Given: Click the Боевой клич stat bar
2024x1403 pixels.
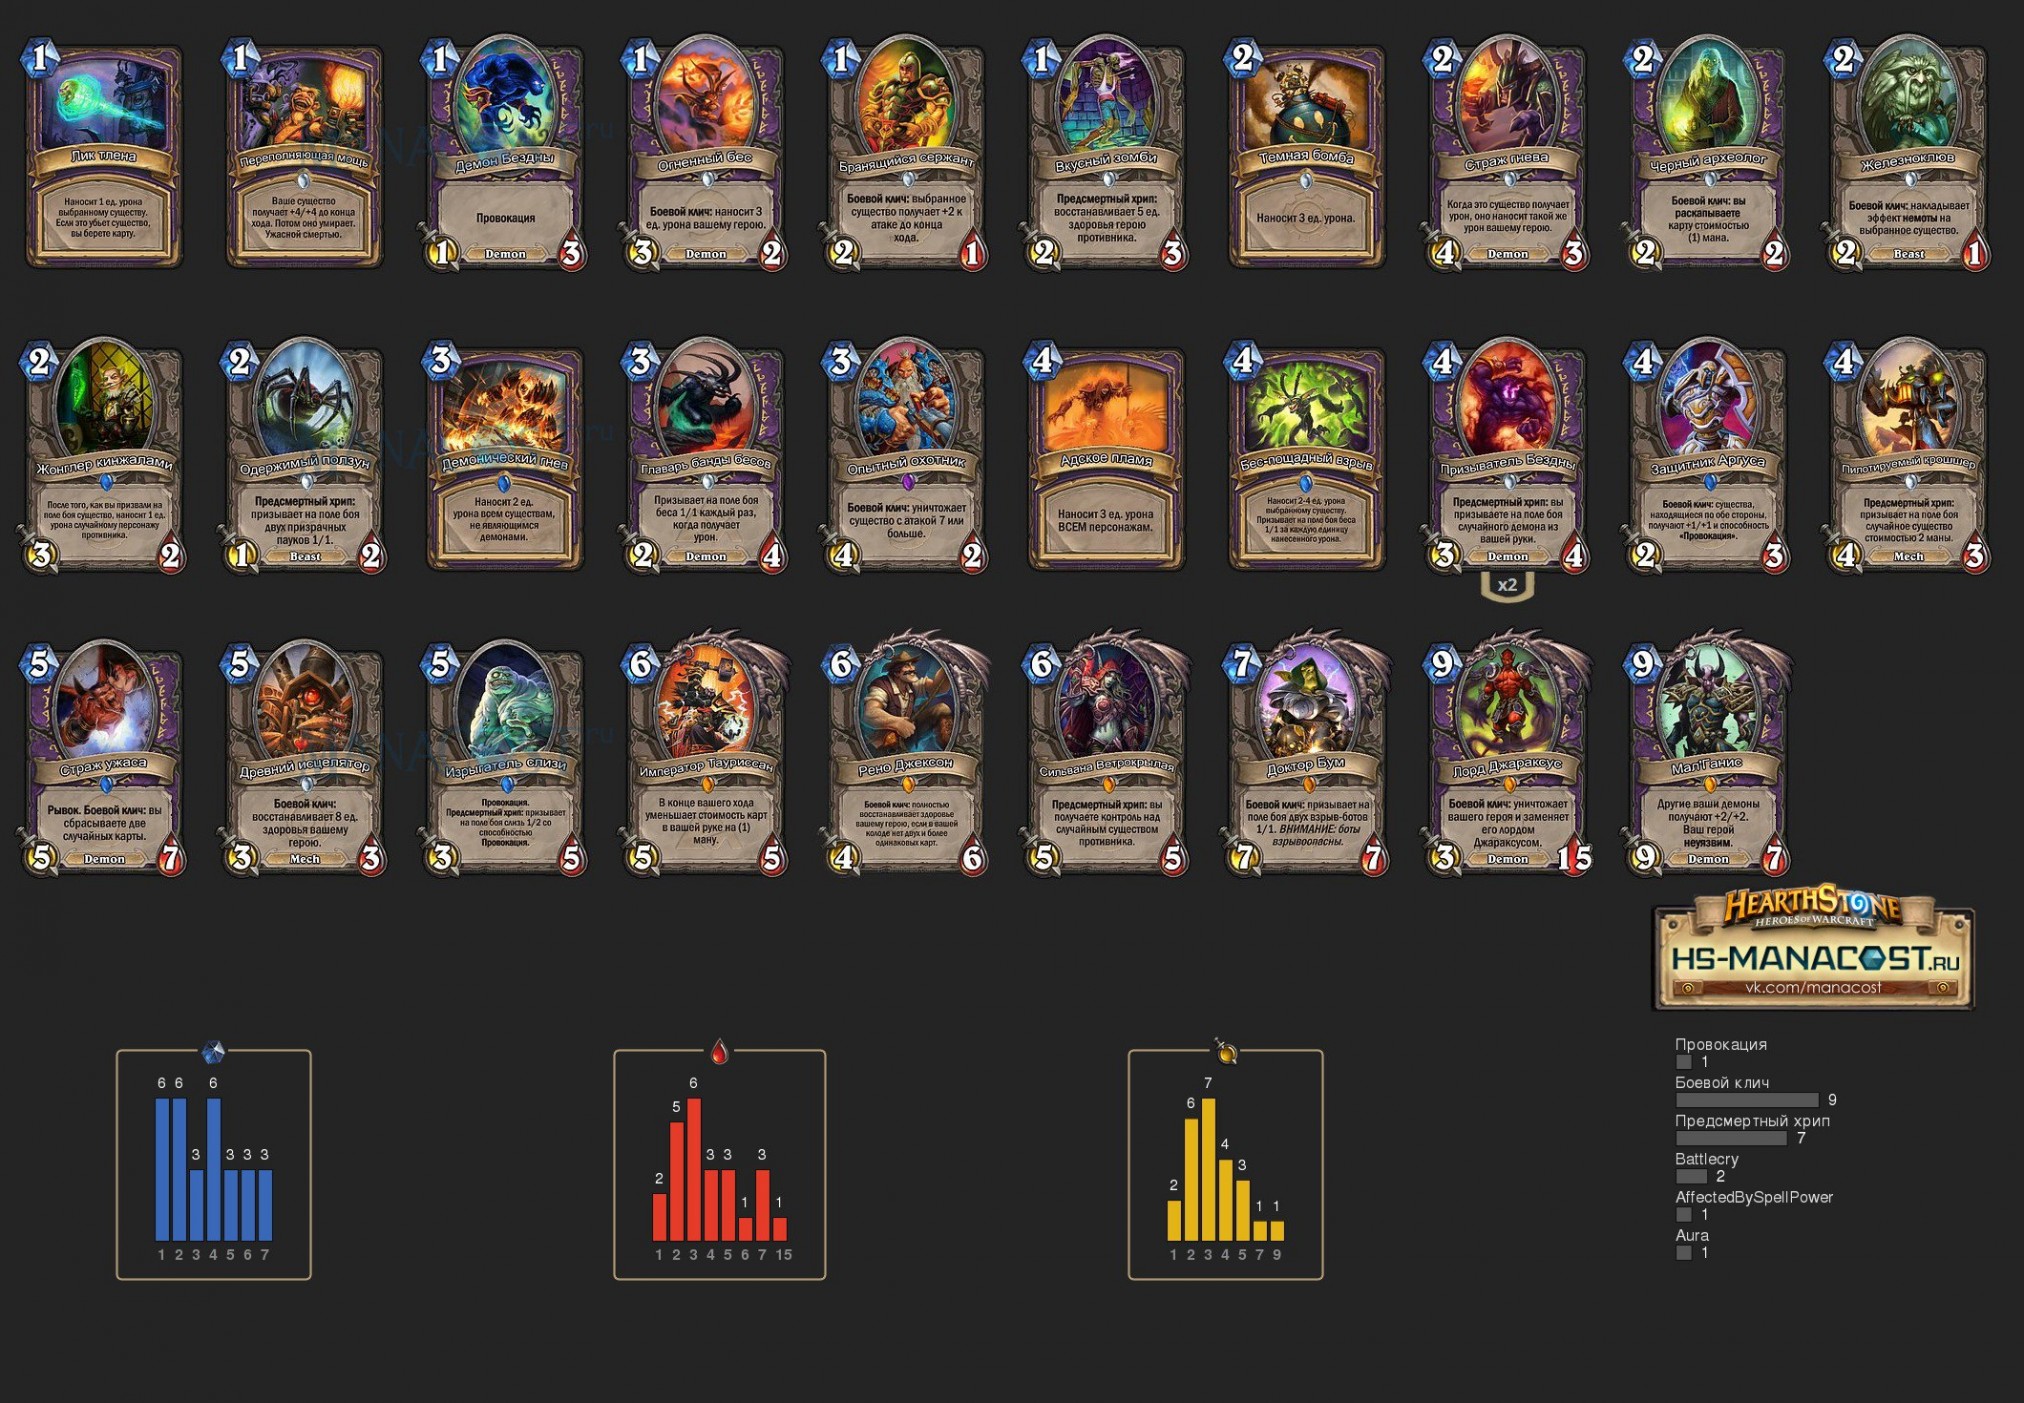Looking at the screenshot, I should [1747, 1100].
